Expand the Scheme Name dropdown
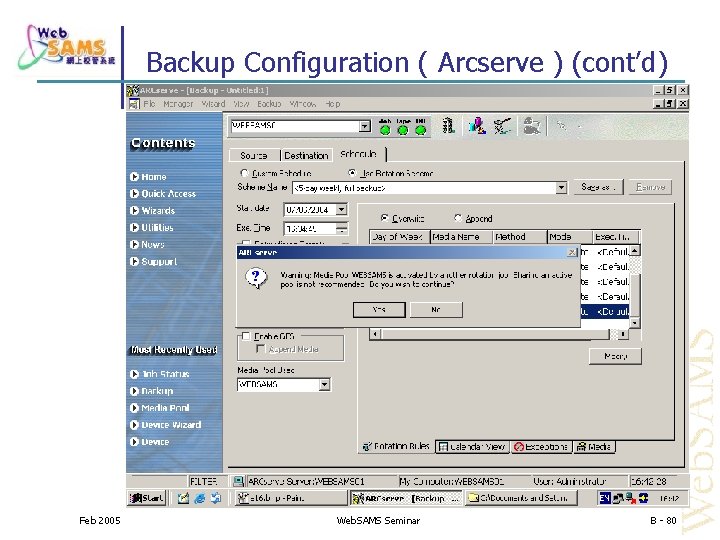This screenshot has height=540, width=720. coord(561,188)
